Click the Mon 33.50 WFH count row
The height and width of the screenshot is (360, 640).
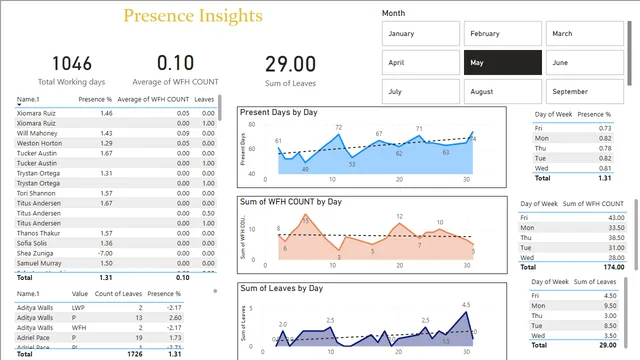572,228
